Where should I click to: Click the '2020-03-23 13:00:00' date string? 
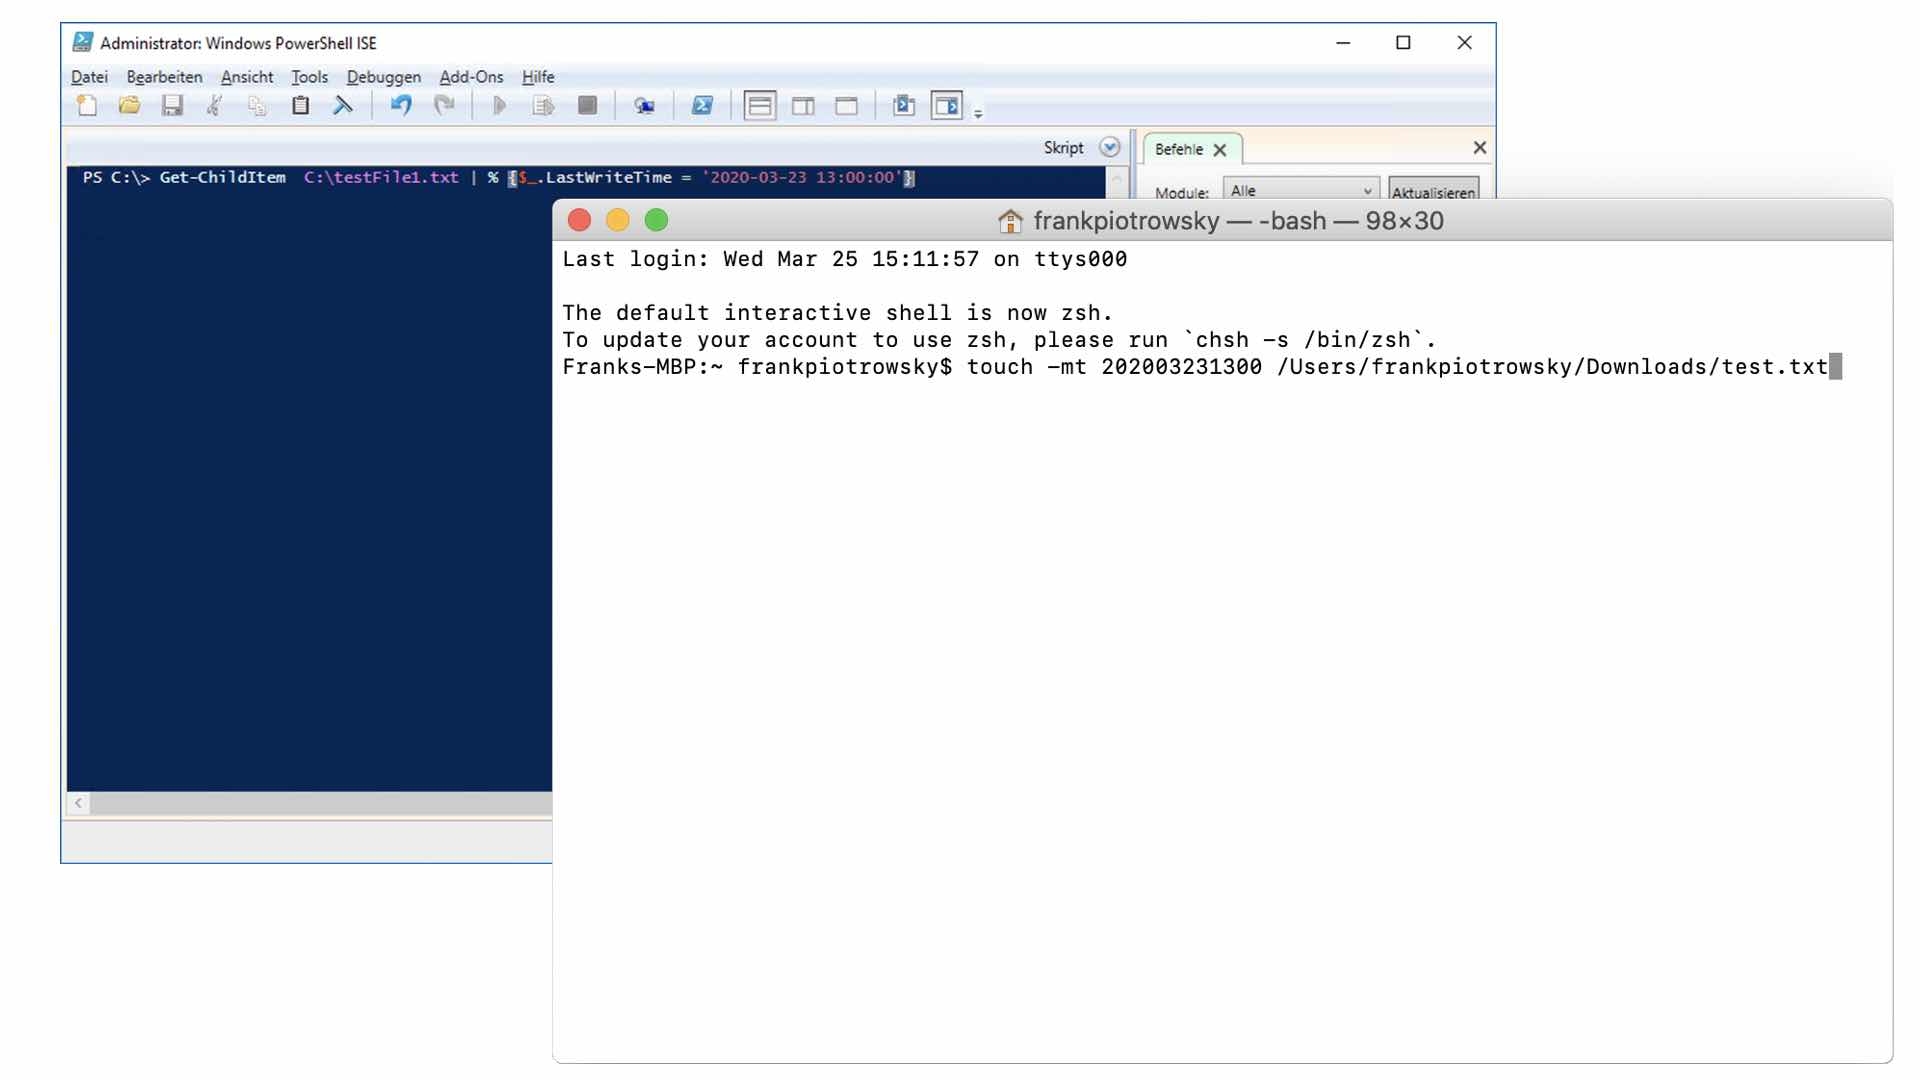(802, 177)
